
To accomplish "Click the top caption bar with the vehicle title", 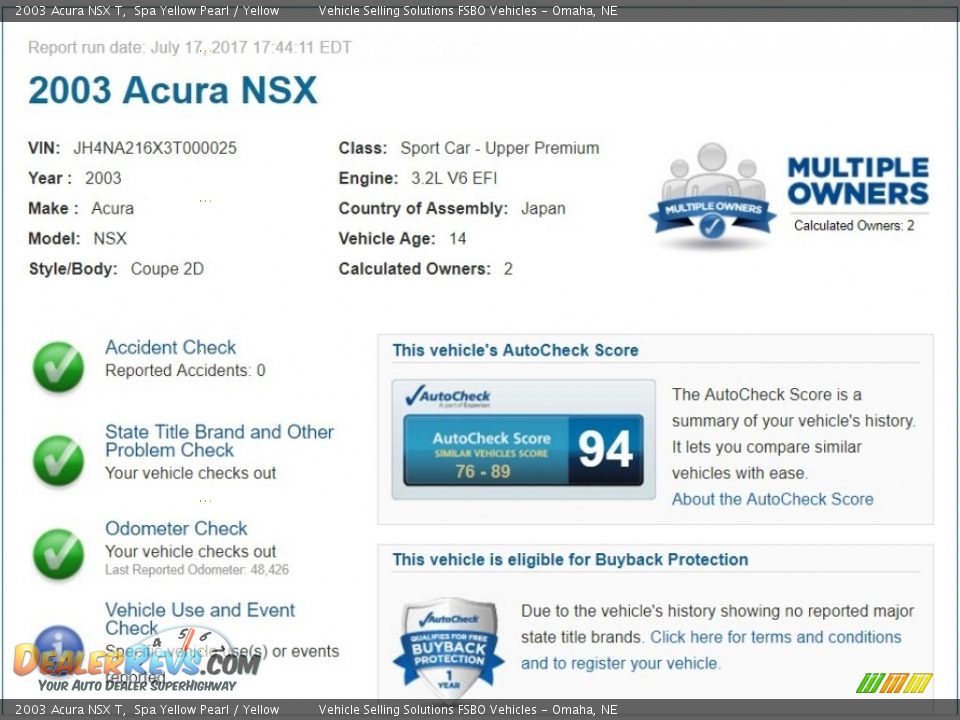I will 480,10.
